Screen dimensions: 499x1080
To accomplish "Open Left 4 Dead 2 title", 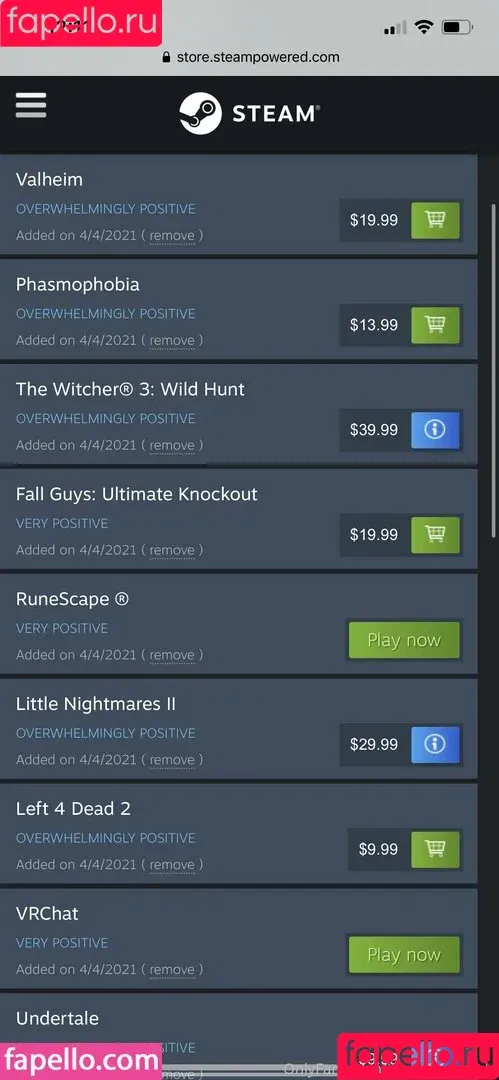I will 73,809.
